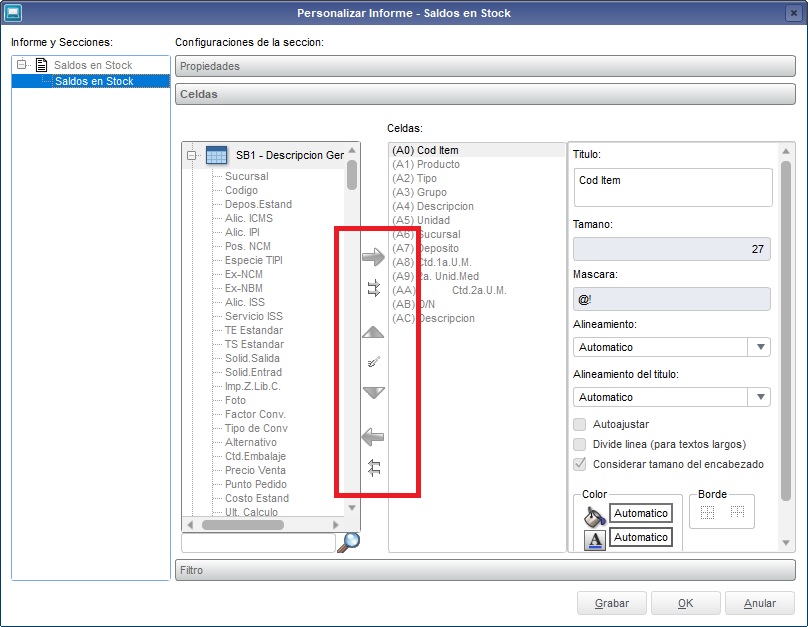The width and height of the screenshot is (808, 627).
Task: Select Codigo in the field tree
Action: coord(241,190)
